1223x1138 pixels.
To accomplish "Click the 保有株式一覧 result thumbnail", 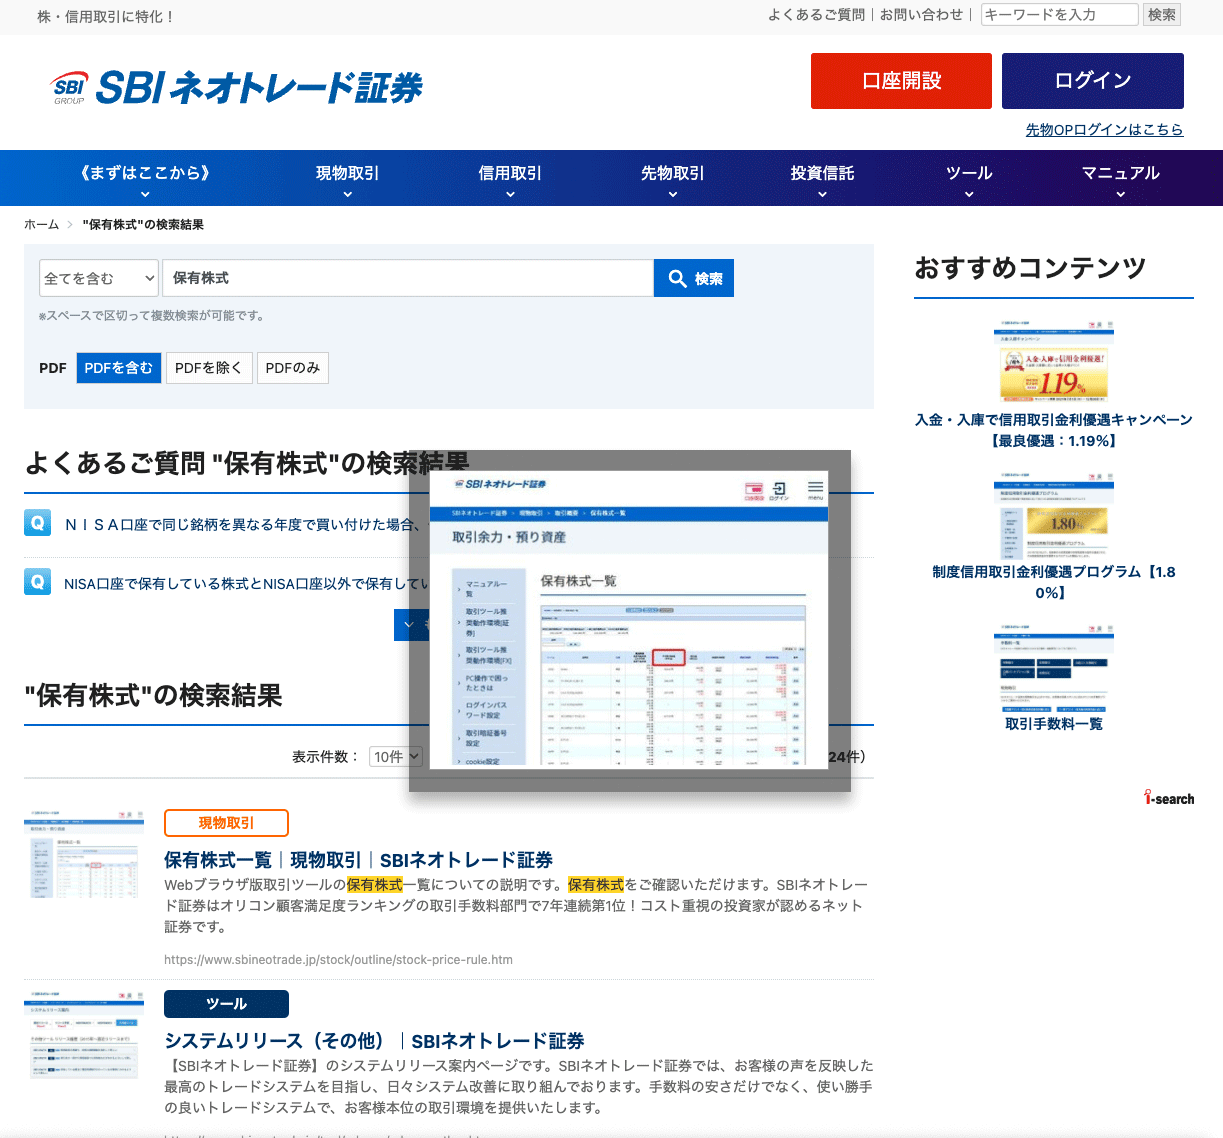I will (84, 854).
